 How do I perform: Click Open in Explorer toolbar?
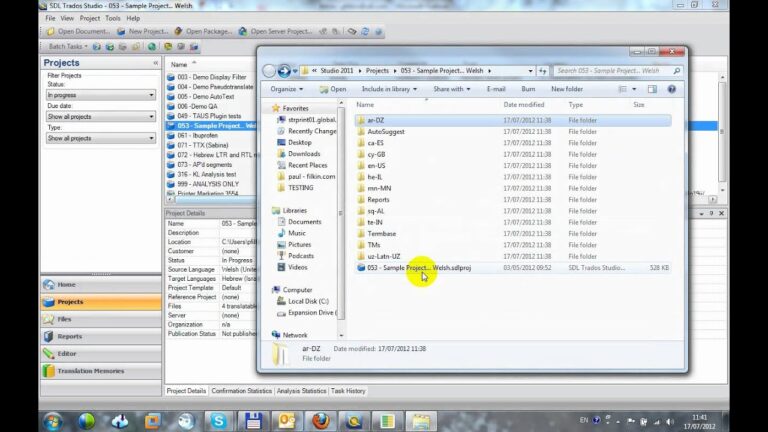tap(333, 89)
